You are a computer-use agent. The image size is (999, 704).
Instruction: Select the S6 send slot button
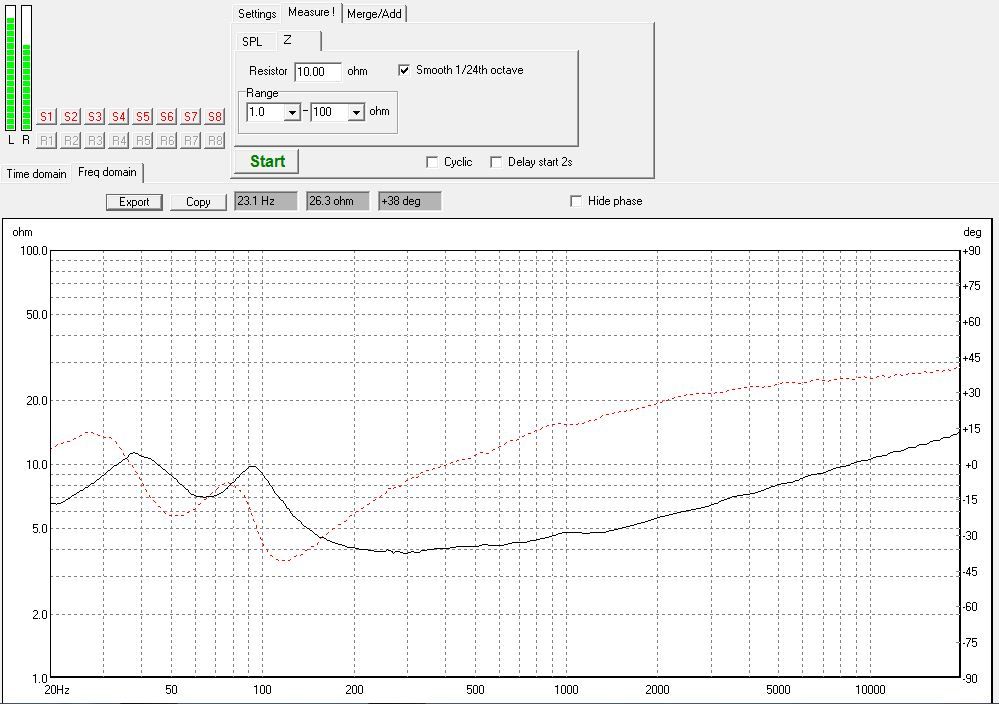(167, 117)
